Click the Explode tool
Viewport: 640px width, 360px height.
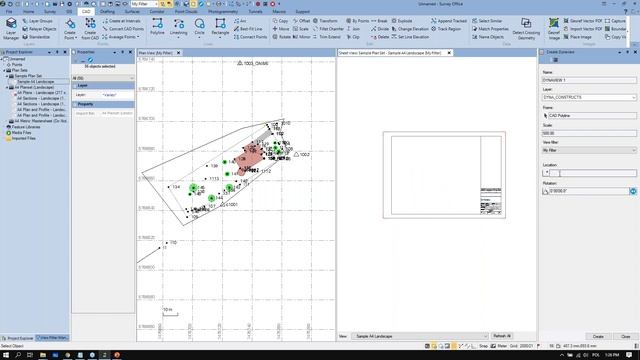402,21
